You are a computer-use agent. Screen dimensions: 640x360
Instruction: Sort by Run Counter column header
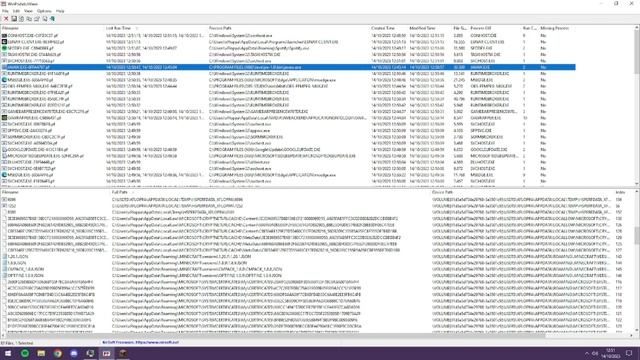click(x=530, y=28)
